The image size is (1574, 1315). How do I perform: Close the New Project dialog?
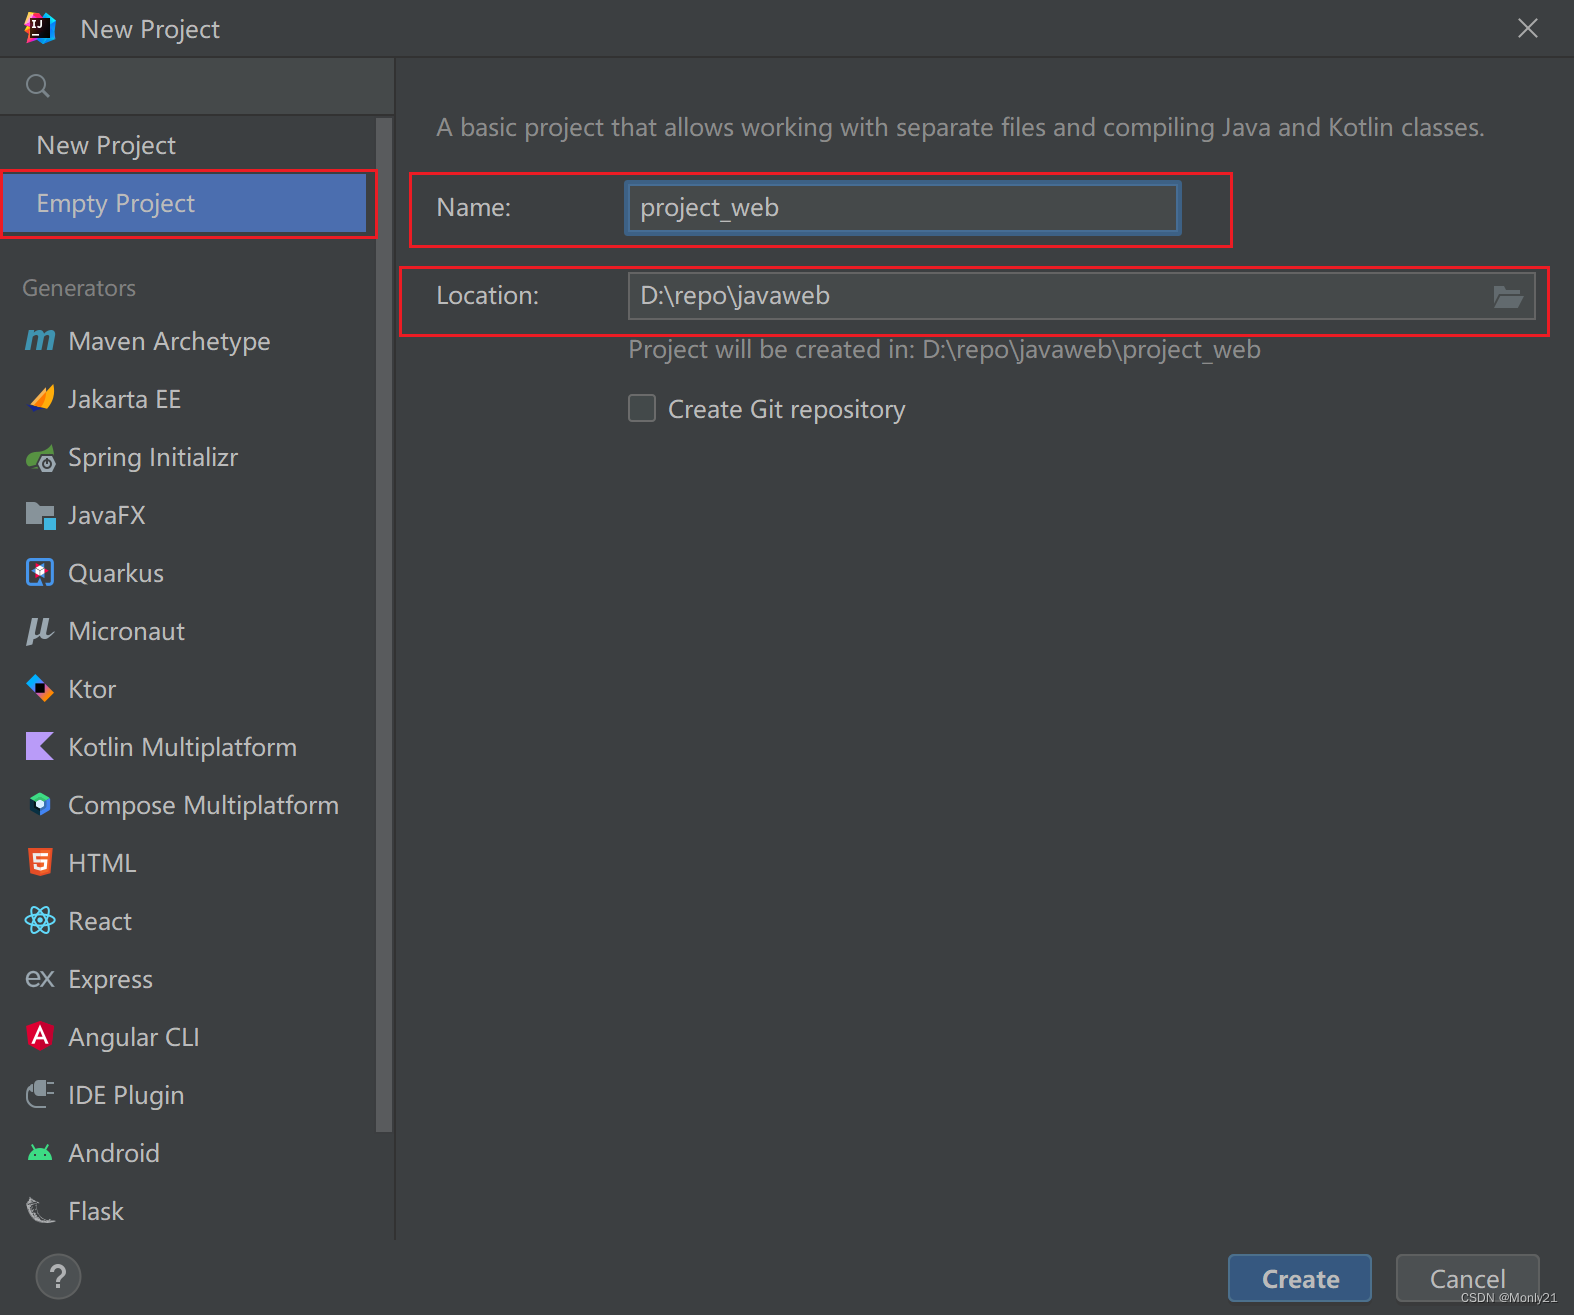coord(1528,28)
